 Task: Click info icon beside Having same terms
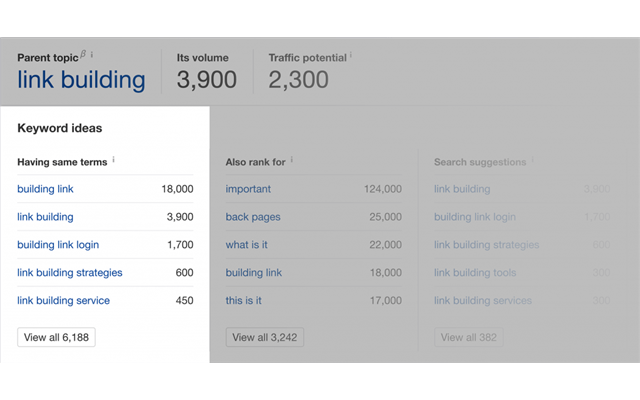(x=114, y=159)
